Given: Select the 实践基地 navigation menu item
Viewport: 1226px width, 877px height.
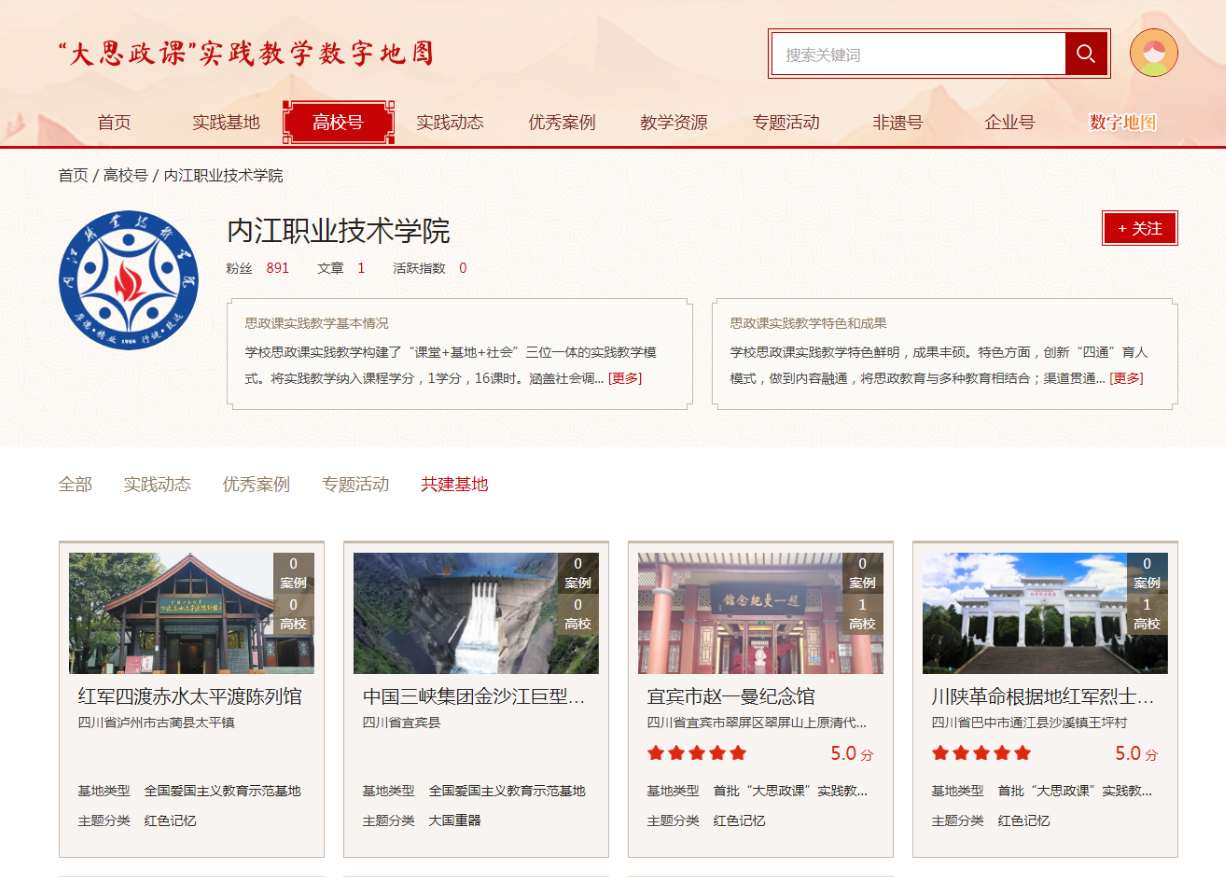Looking at the screenshot, I should 226,122.
